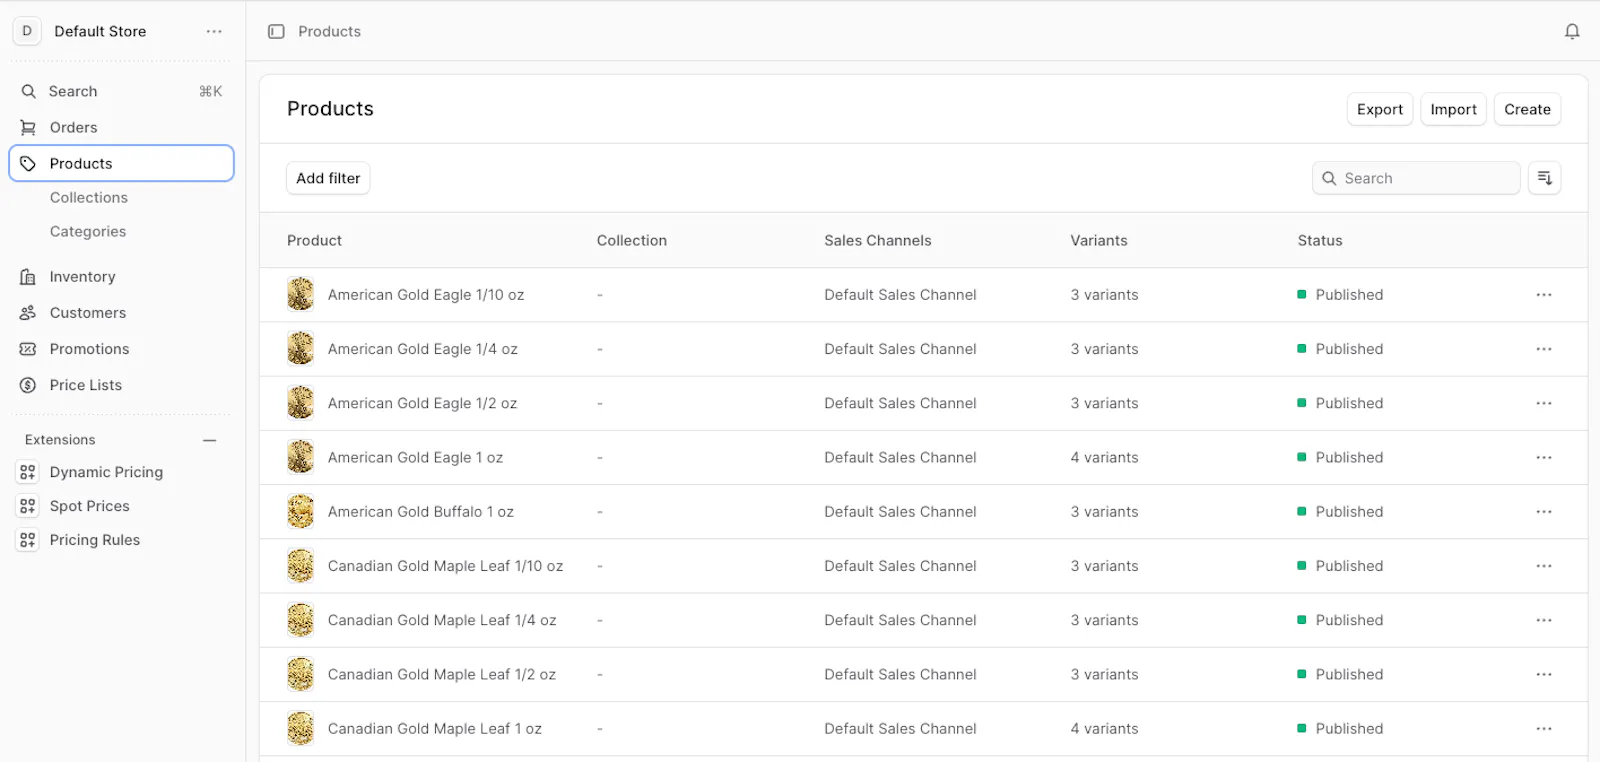Open actions for American Gold Eagle 1 oz

1544,457
